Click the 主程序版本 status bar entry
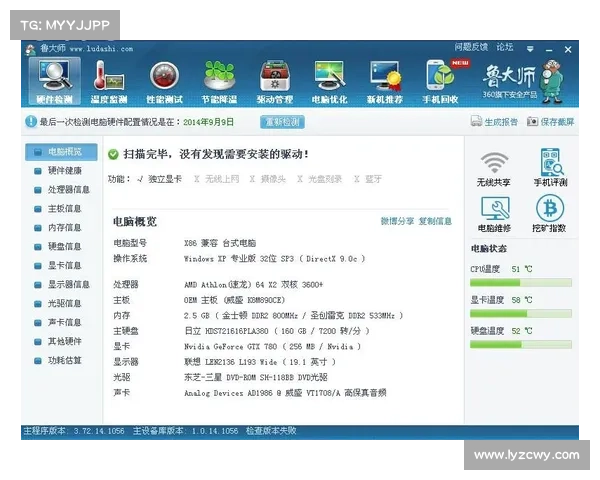The width and height of the screenshot is (600, 480). coord(74,431)
